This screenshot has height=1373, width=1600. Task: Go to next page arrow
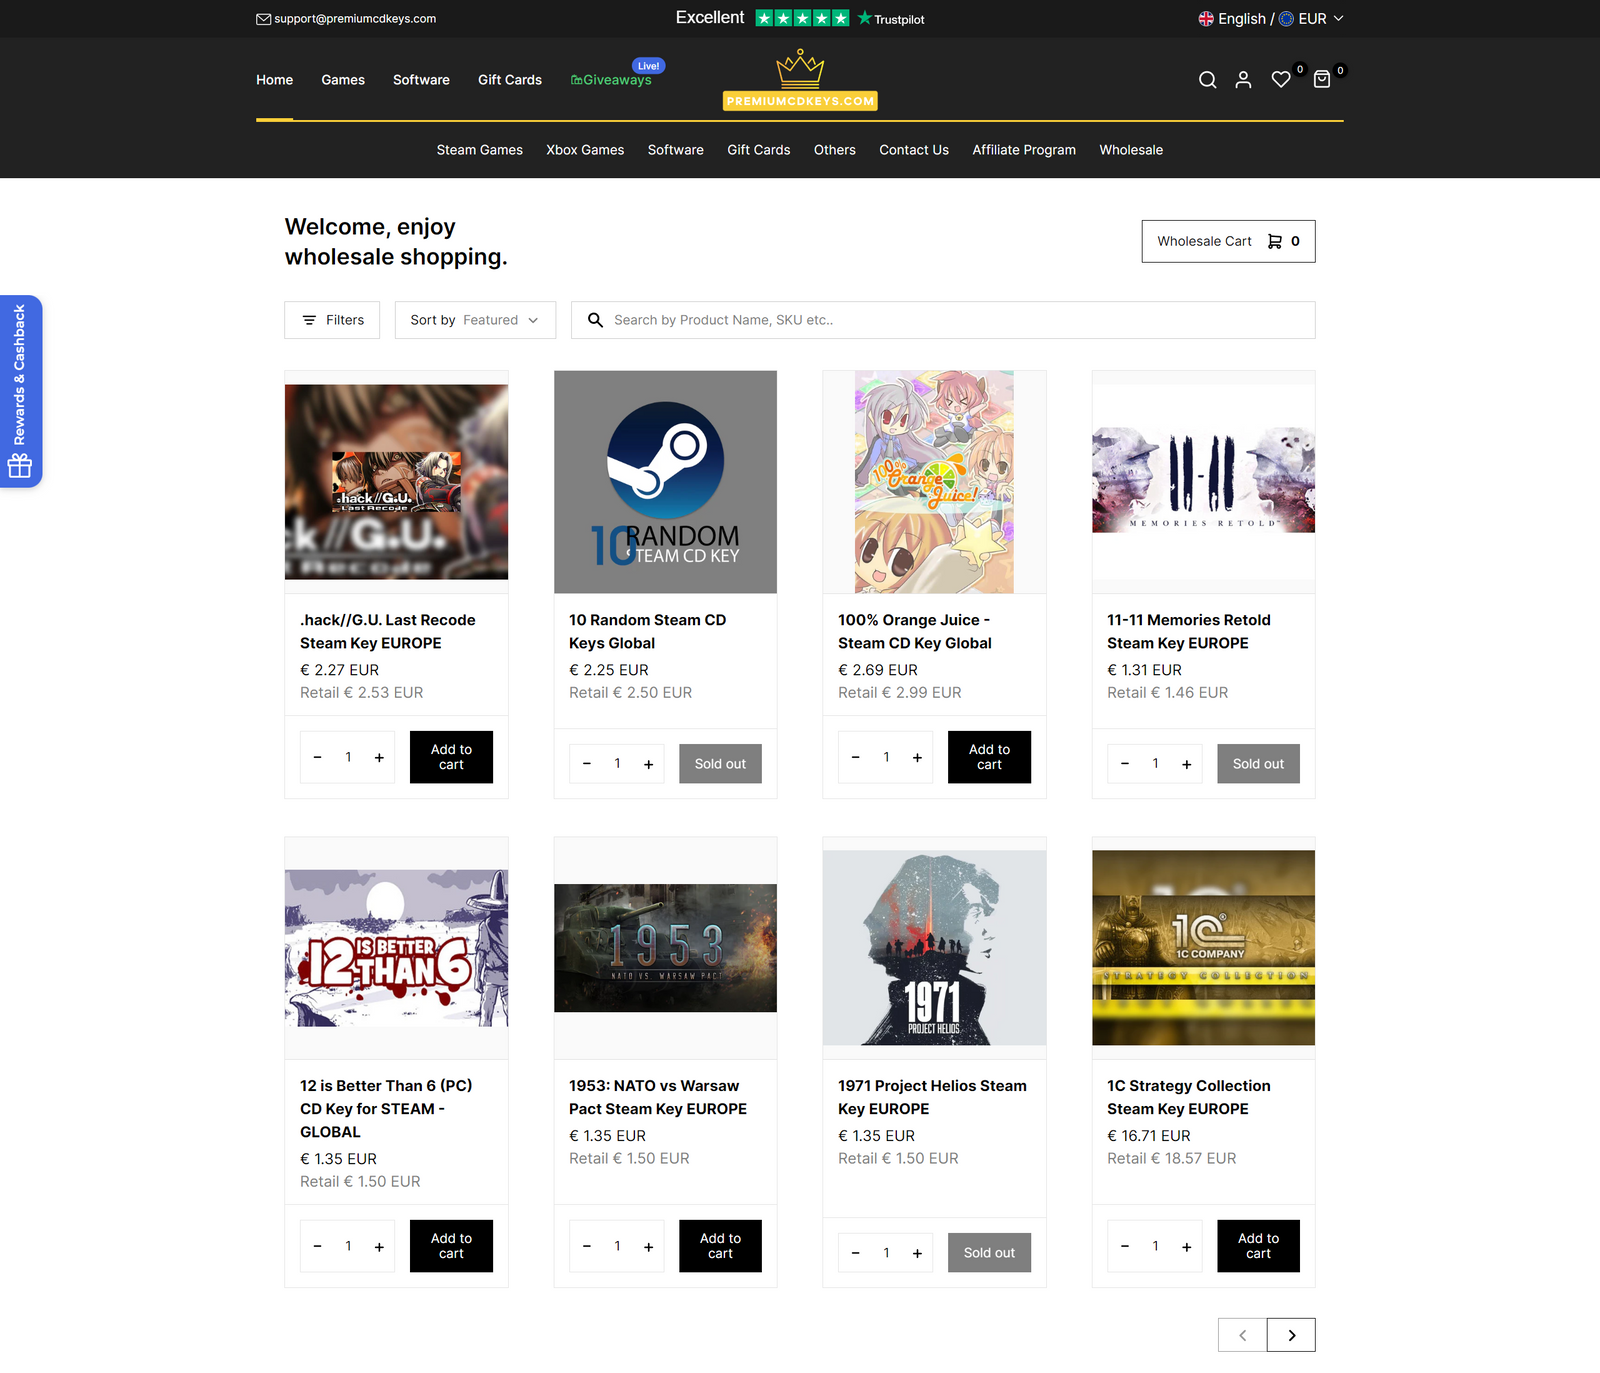(x=1291, y=1335)
